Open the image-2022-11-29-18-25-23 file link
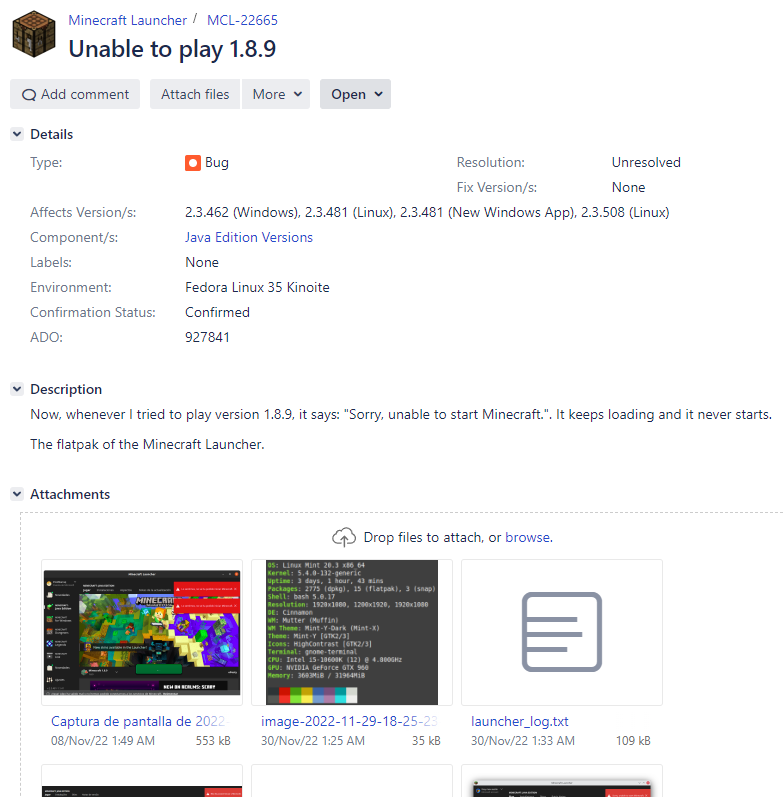This screenshot has width=783, height=797. click(x=349, y=721)
